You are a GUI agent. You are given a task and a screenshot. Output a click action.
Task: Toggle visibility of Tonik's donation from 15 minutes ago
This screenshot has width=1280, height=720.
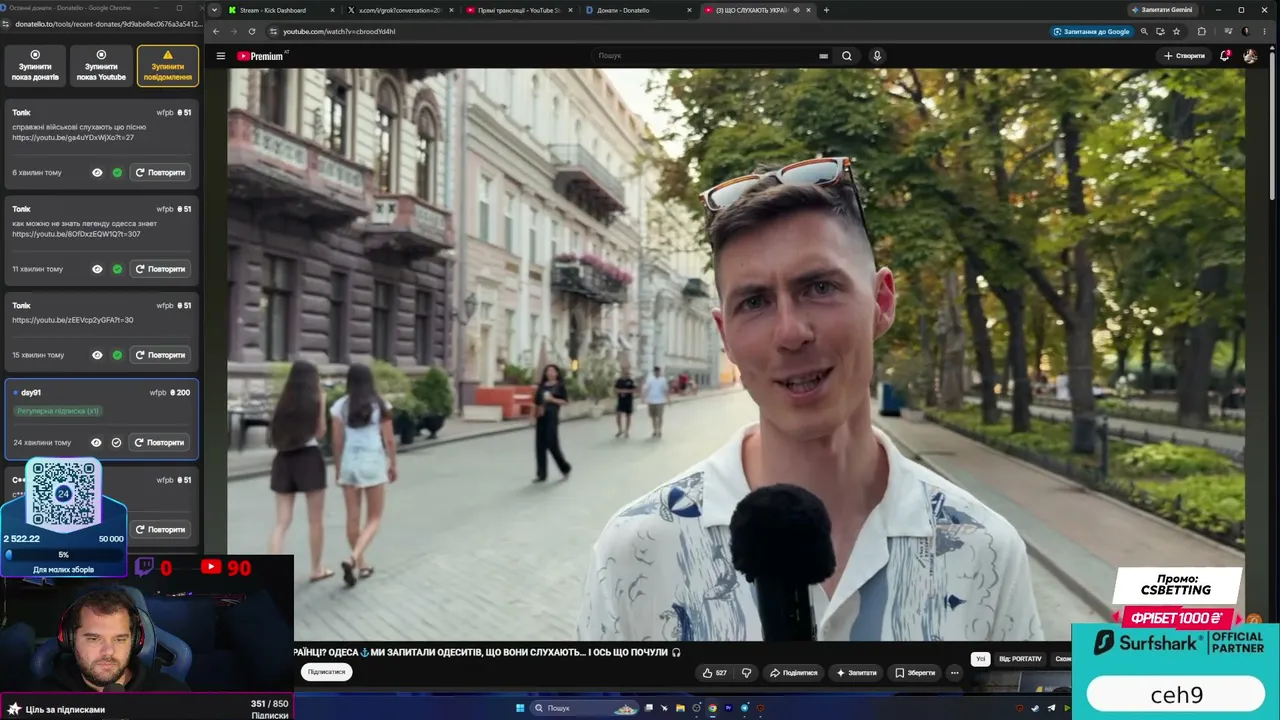97,355
